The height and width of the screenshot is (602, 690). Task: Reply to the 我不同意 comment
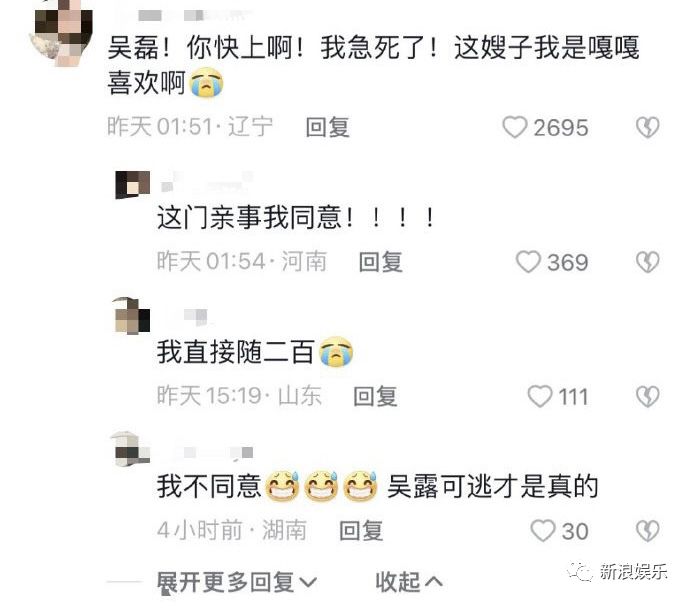(x=361, y=530)
